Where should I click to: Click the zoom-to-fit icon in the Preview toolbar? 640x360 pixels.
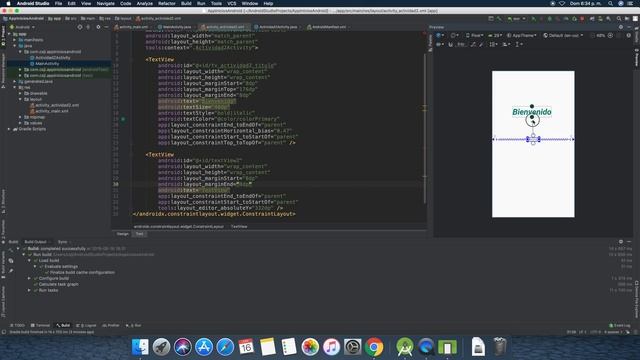[619, 36]
